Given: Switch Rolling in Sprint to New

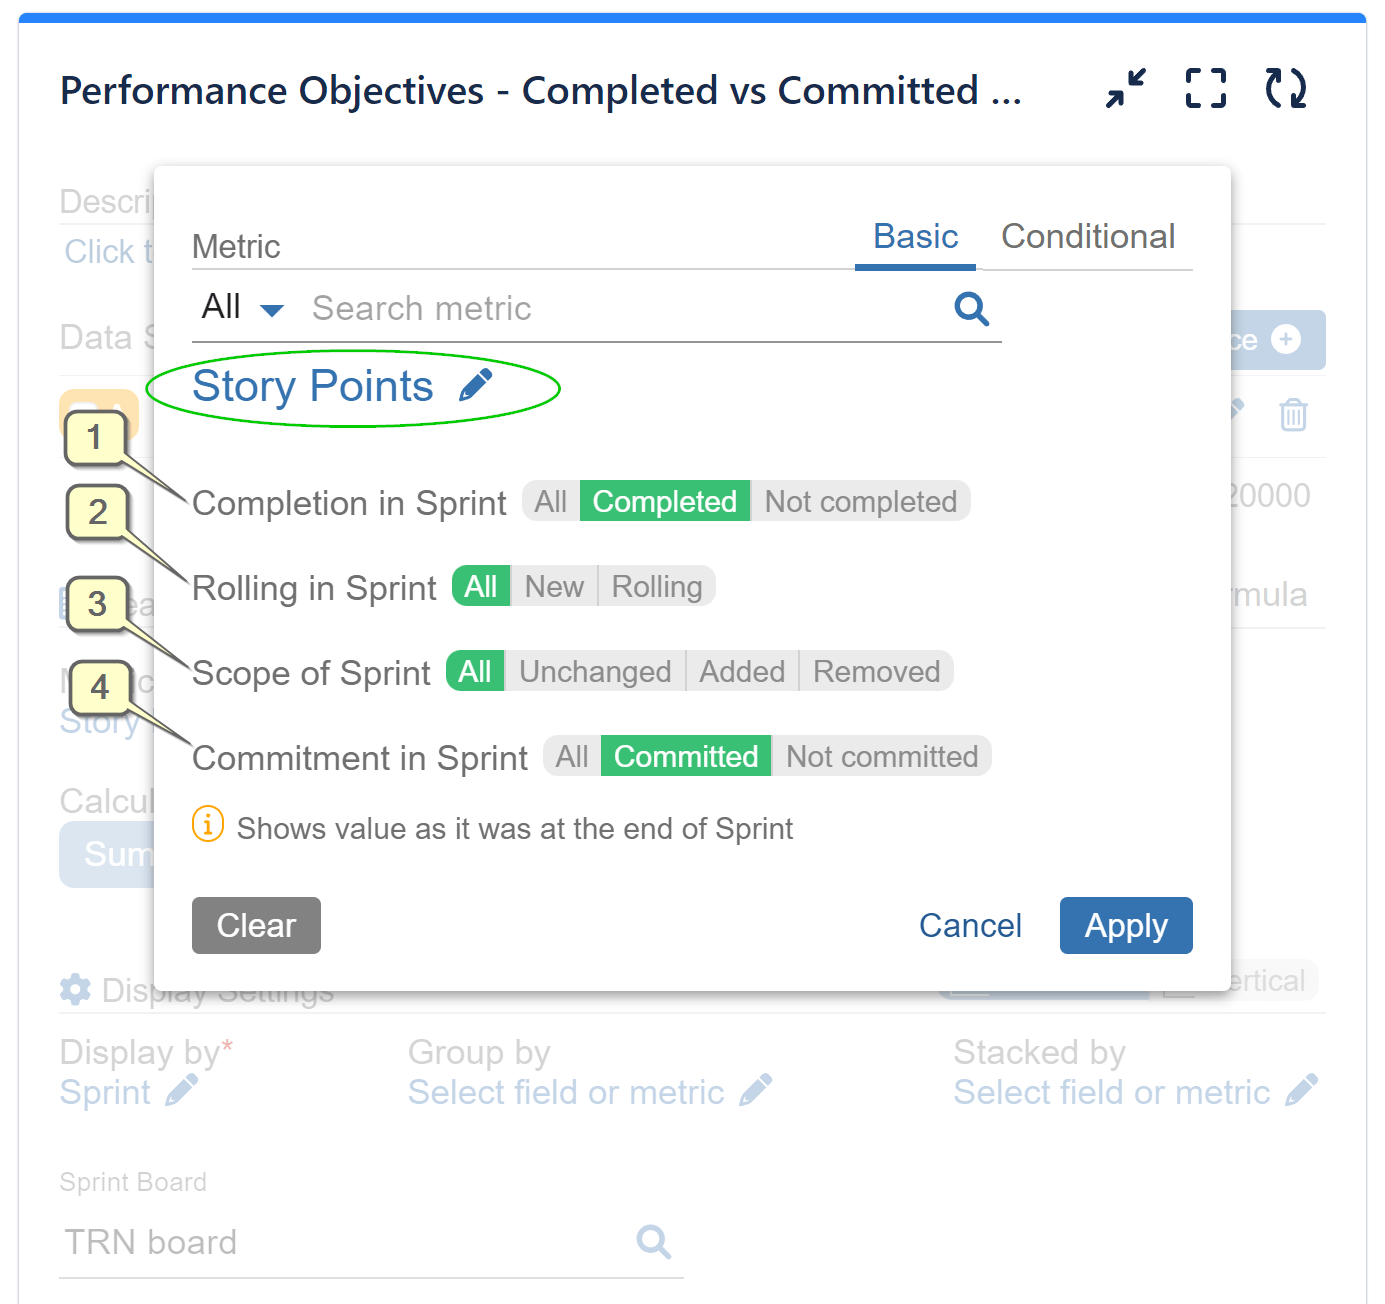Looking at the screenshot, I should tap(554, 586).
